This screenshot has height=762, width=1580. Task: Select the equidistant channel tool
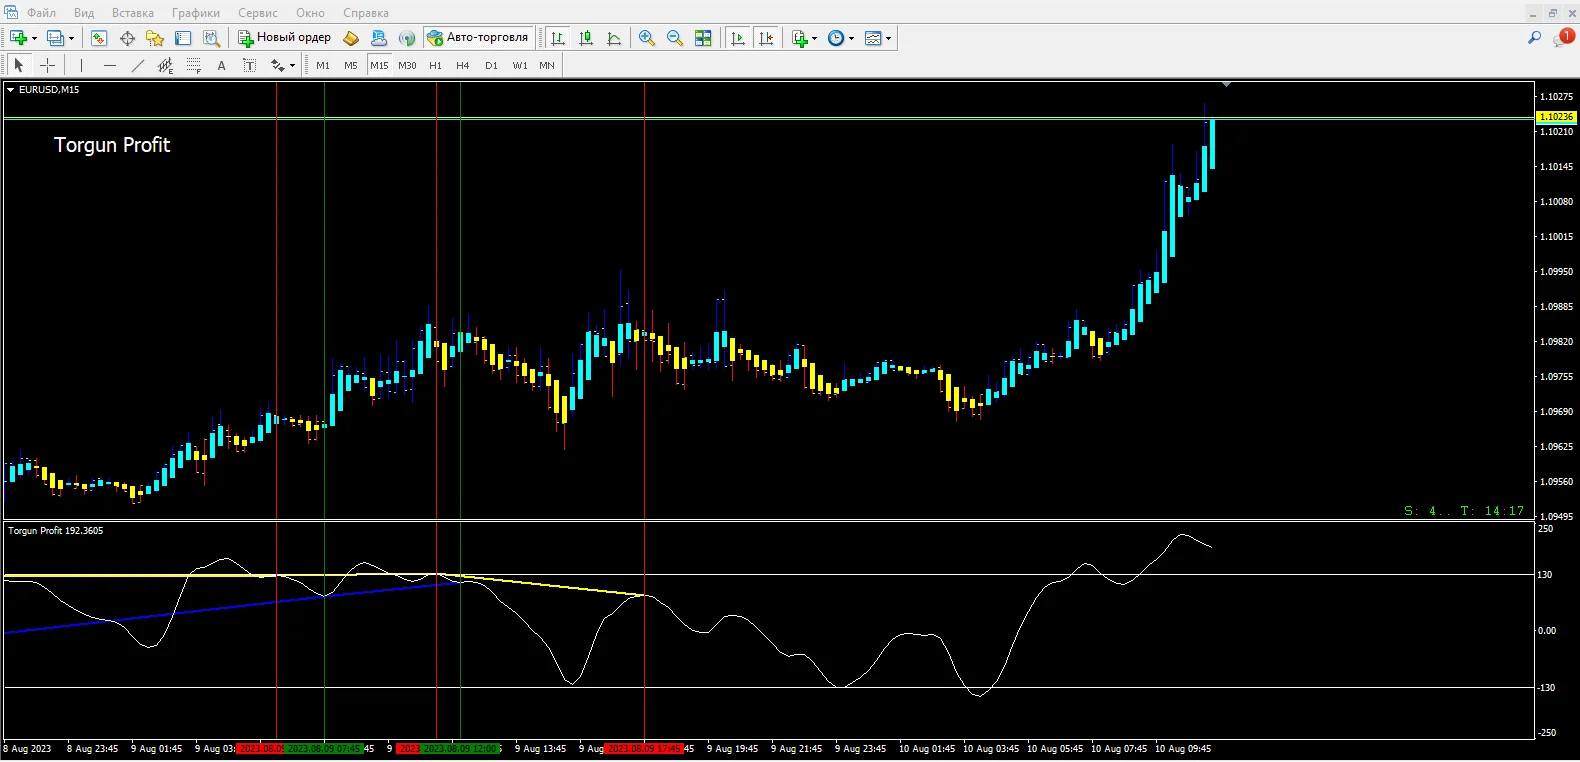point(166,65)
